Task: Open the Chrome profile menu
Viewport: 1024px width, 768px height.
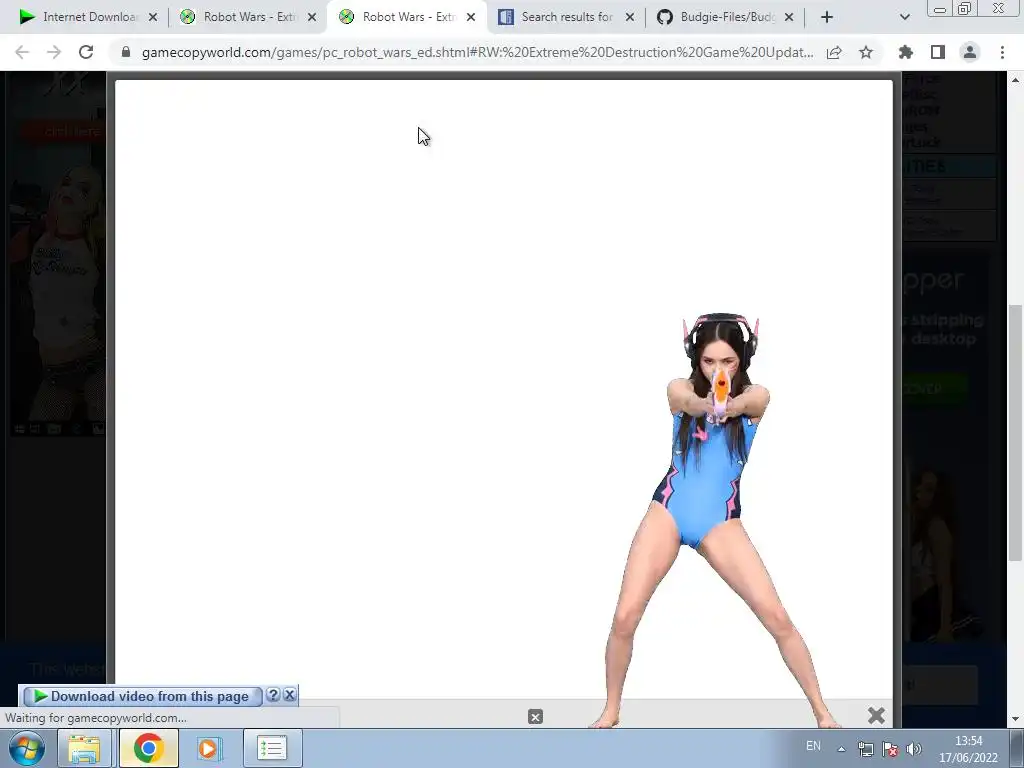Action: pyautogui.click(x=970, y=52)
